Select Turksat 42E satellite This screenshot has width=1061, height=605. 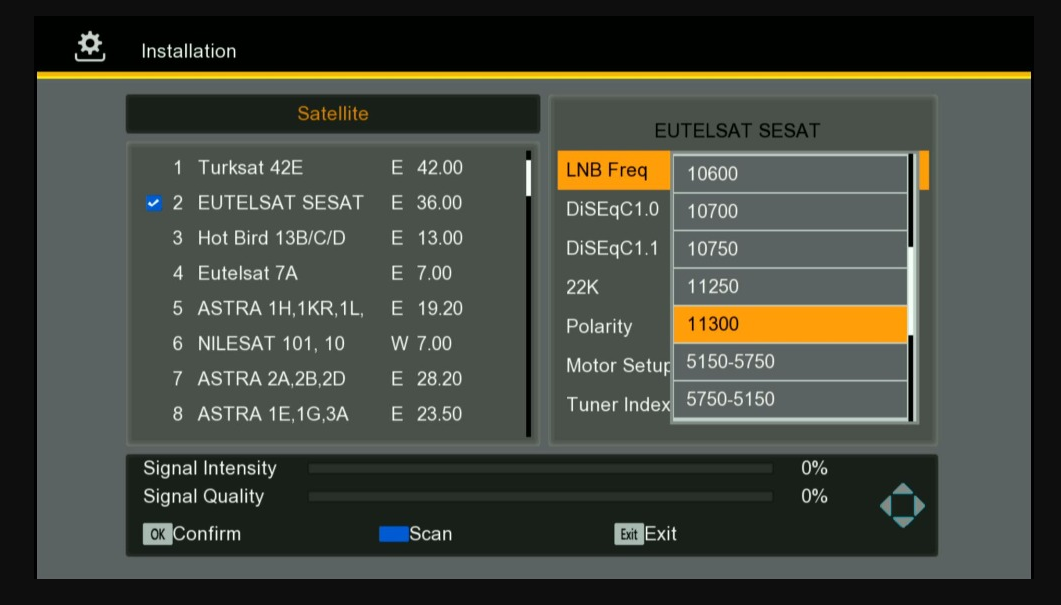pyautogui.click(x=250, y=168)
